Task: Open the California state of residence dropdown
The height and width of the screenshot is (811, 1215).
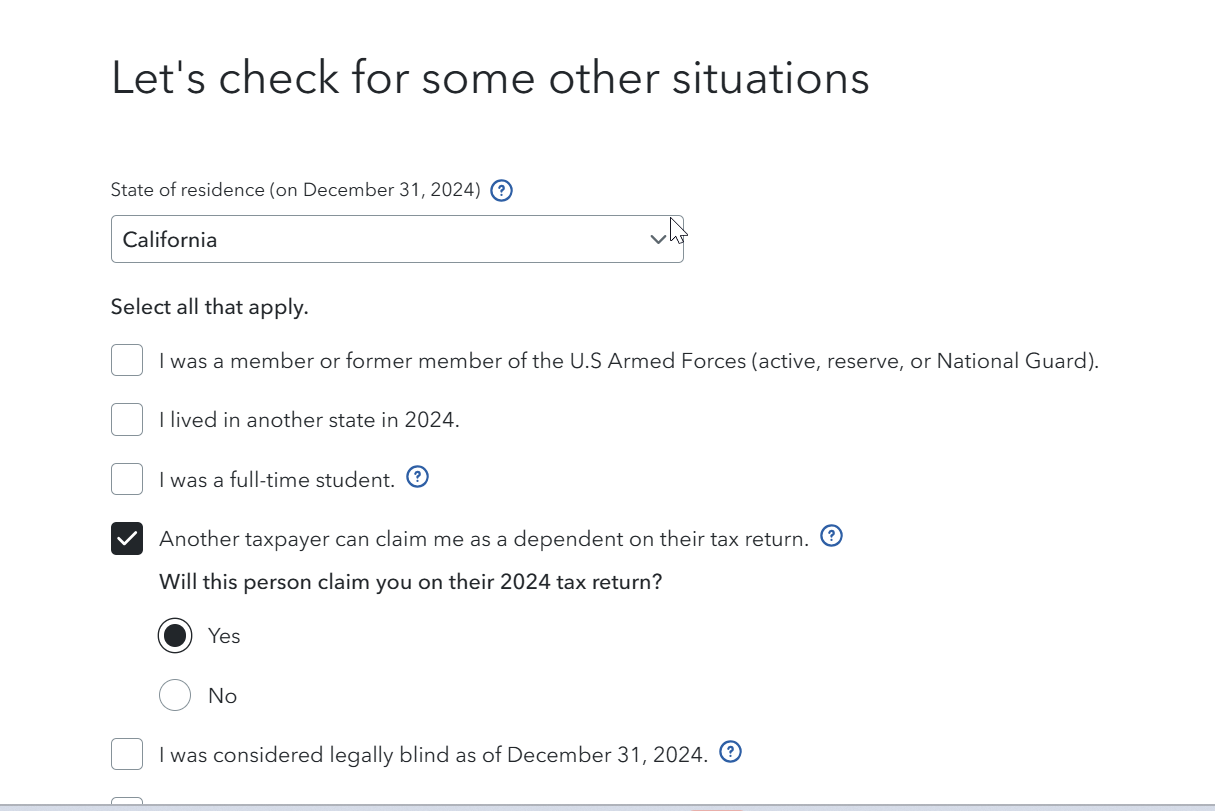Action: pos(380,240)
